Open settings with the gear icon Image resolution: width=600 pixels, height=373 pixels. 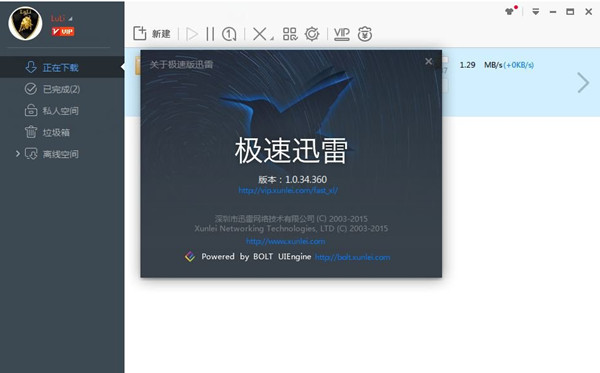click(x=312, y=34)
